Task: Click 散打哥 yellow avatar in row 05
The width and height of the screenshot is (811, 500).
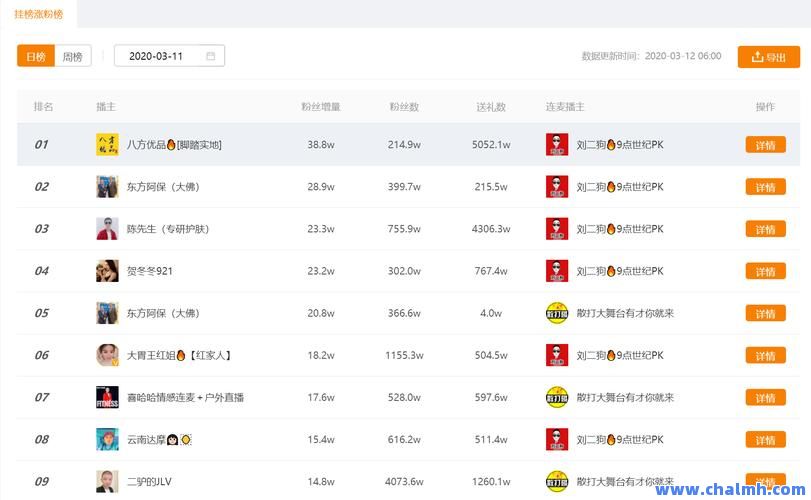Action: coord(557,313)
